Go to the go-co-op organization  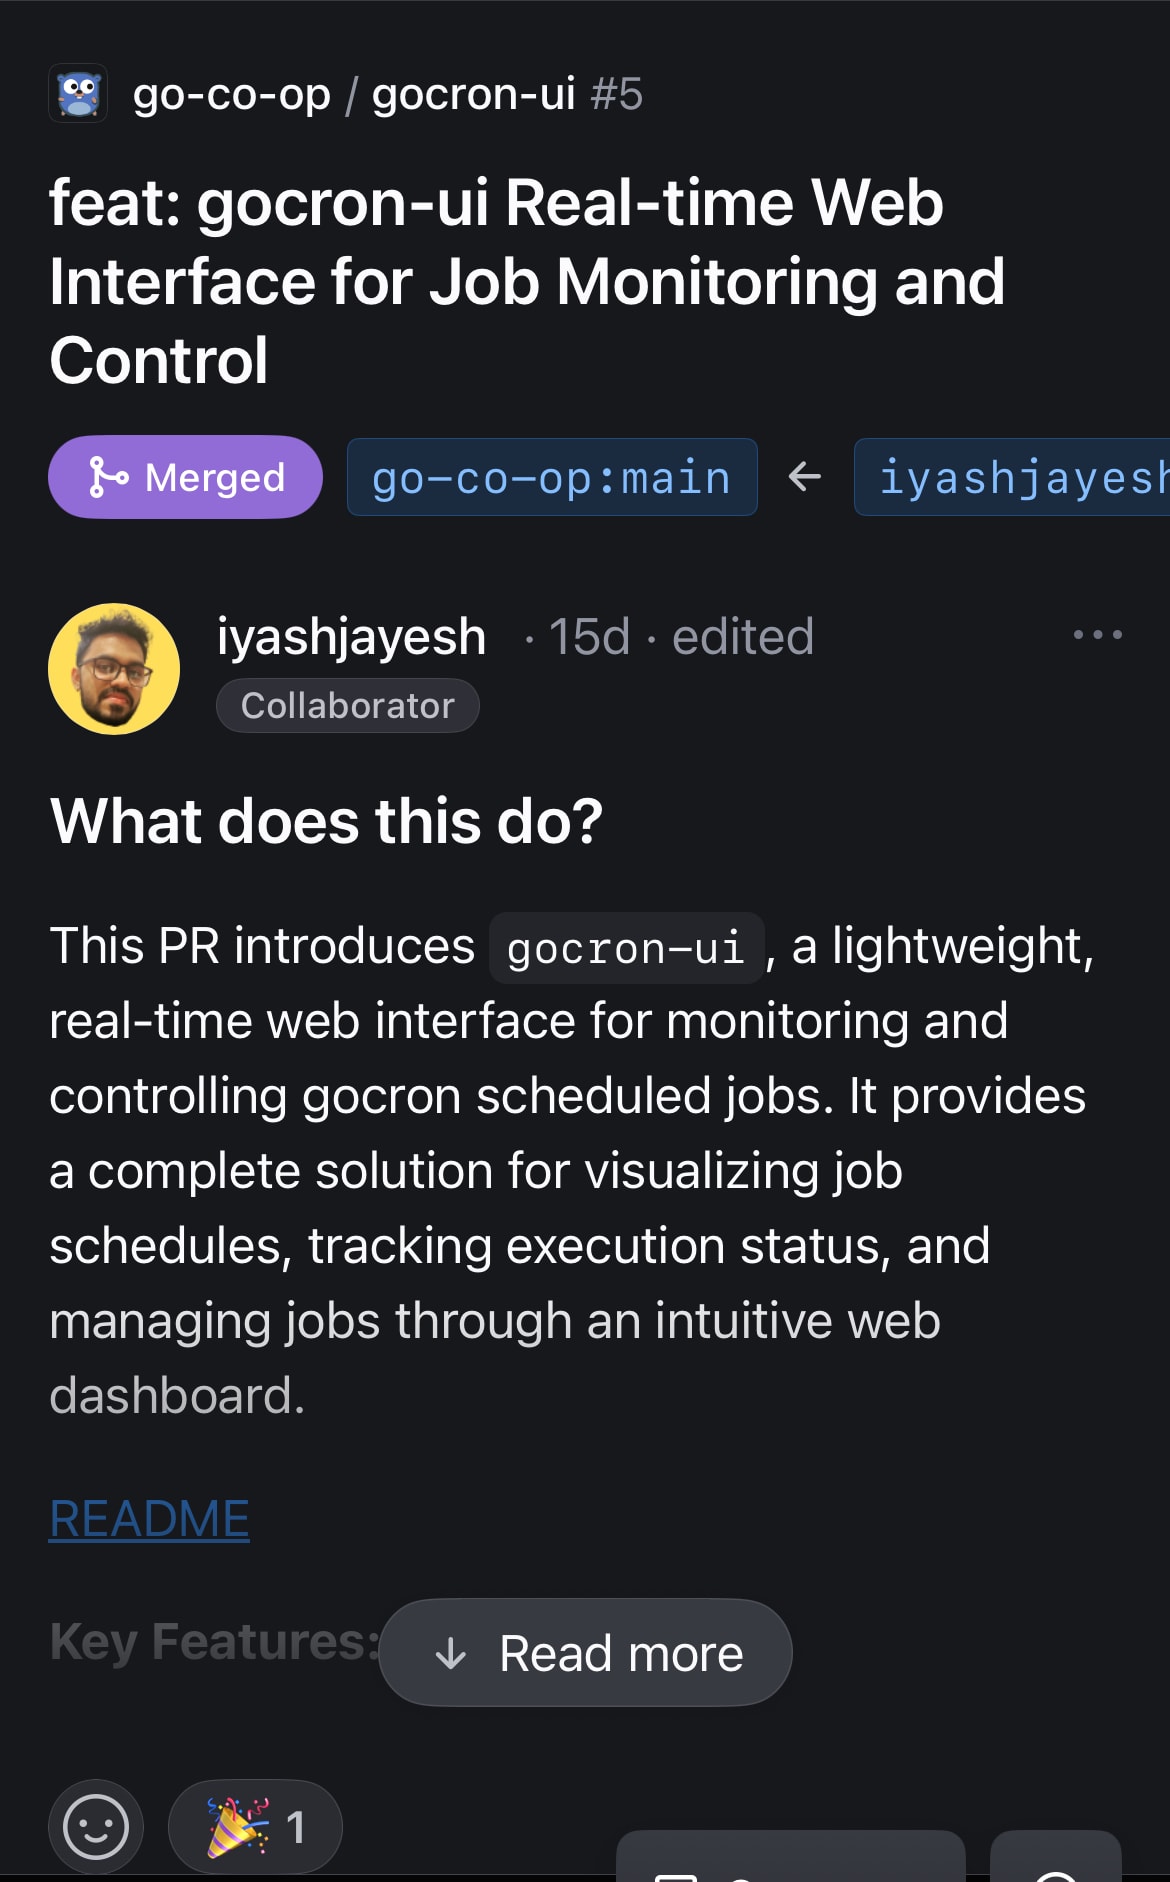pyautogui.click(x=231, y=95)
